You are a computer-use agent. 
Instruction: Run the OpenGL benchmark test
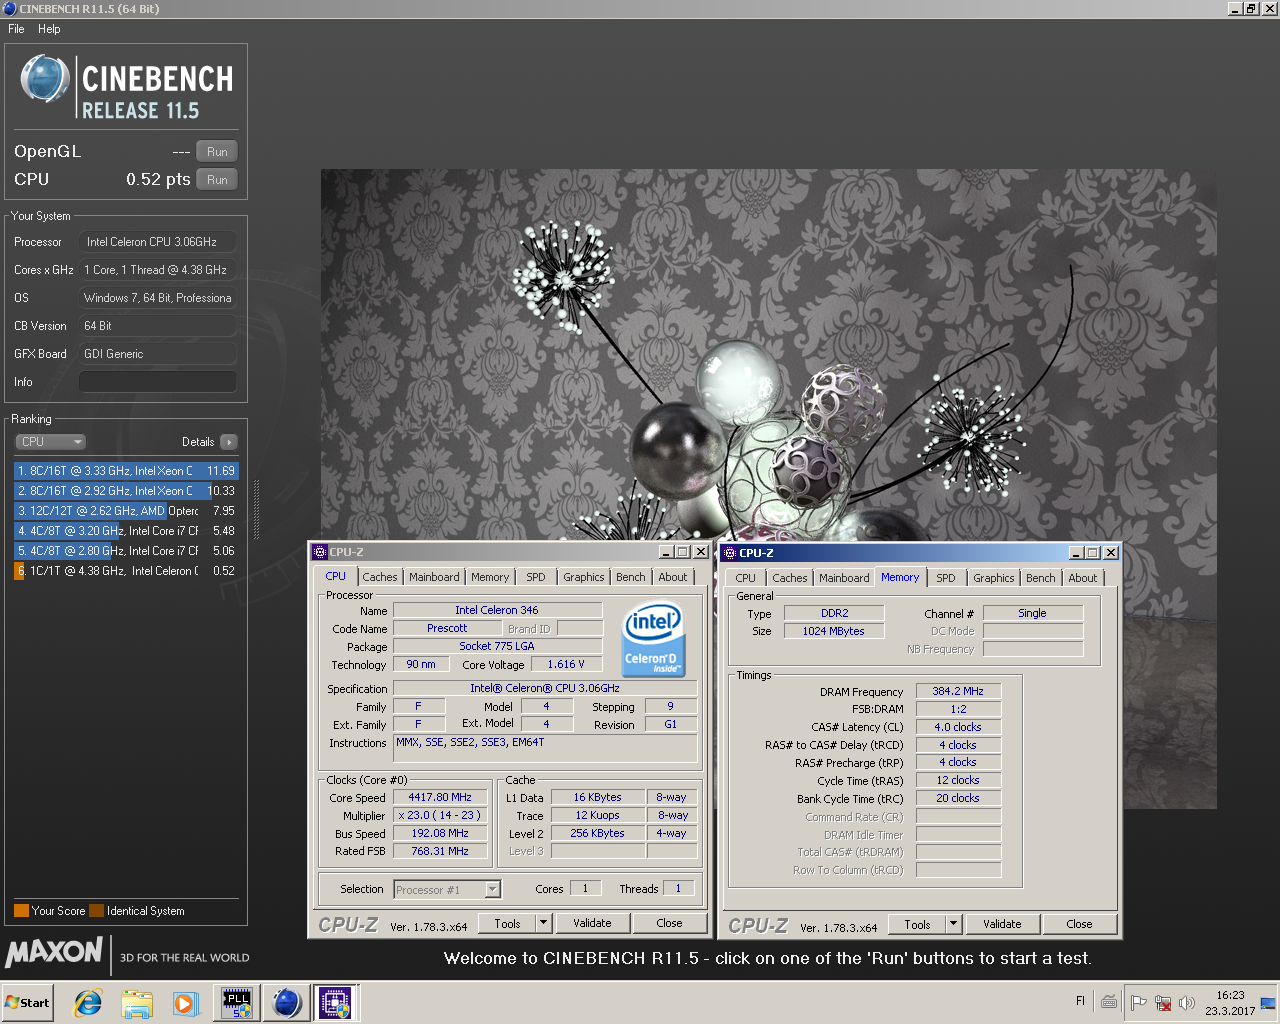[217, 152]
